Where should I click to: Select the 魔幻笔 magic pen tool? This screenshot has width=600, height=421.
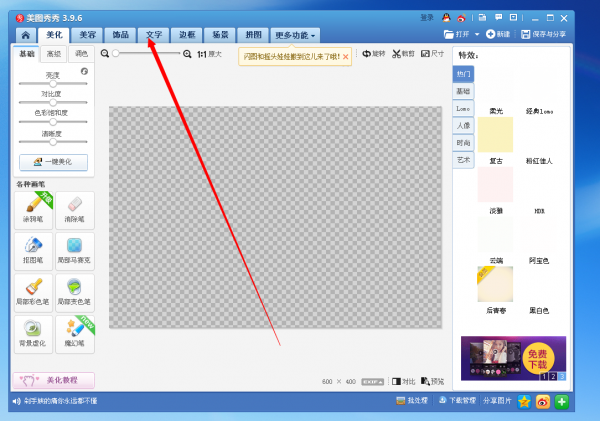pos(75,334)
